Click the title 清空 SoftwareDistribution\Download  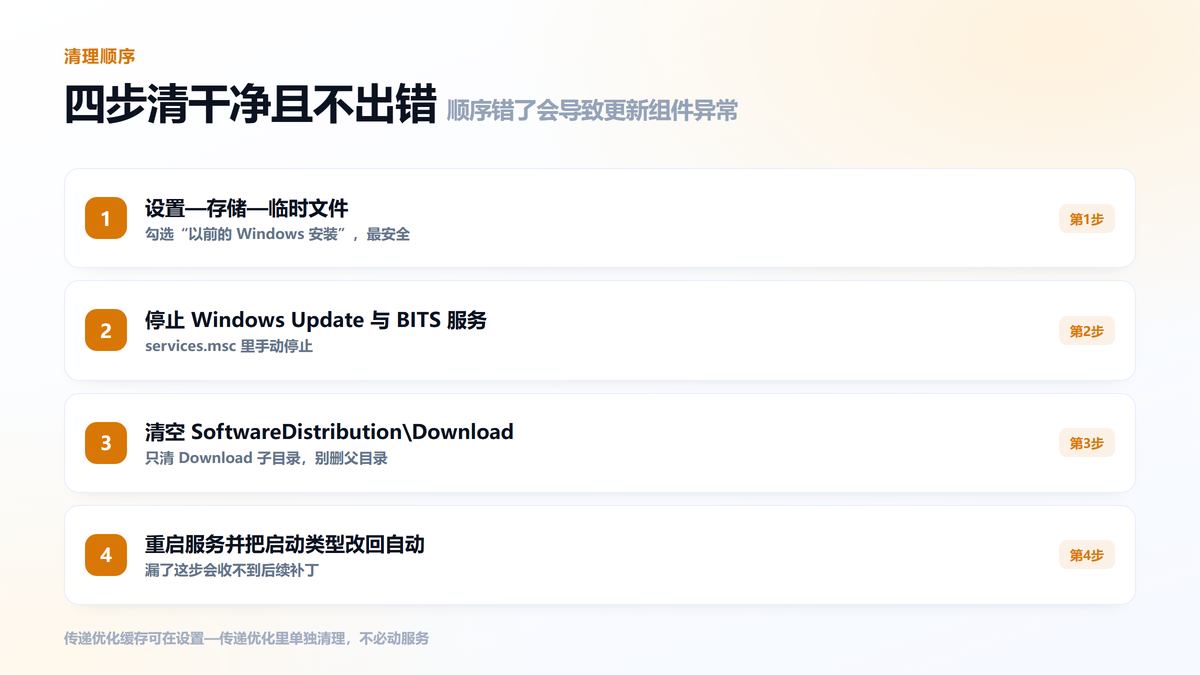329,432
